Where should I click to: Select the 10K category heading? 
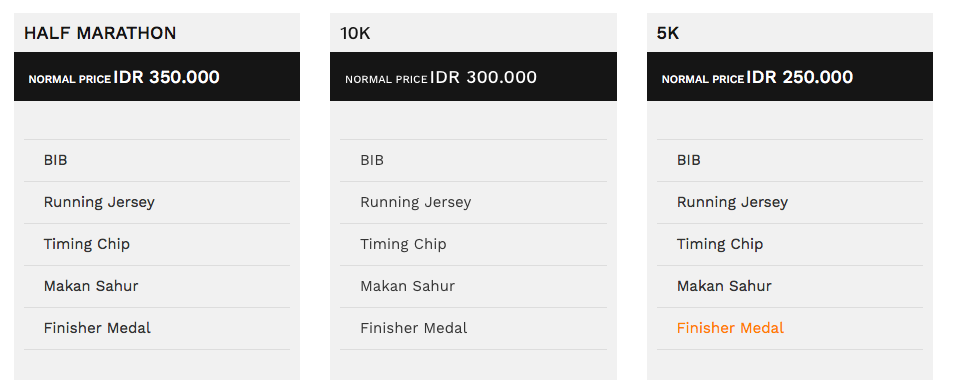pyautogui.click(x=355, y=33)
